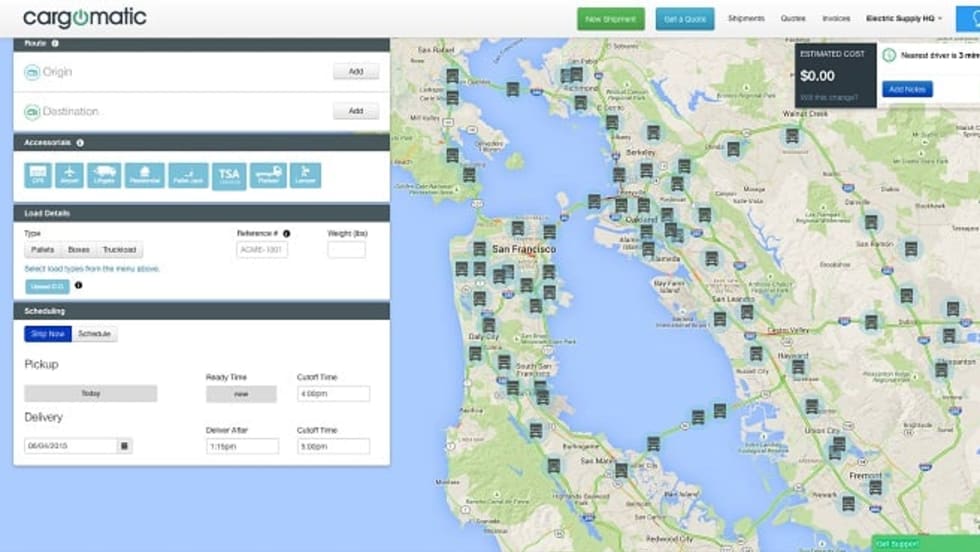Click the Route info icon
The image size is (980, 552).
point(55,43)
